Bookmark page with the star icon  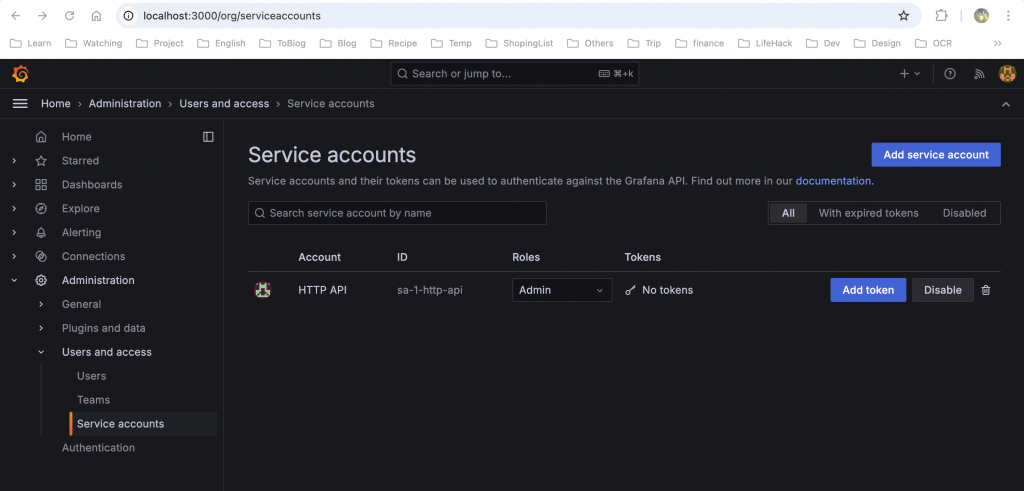click(904, 16)
